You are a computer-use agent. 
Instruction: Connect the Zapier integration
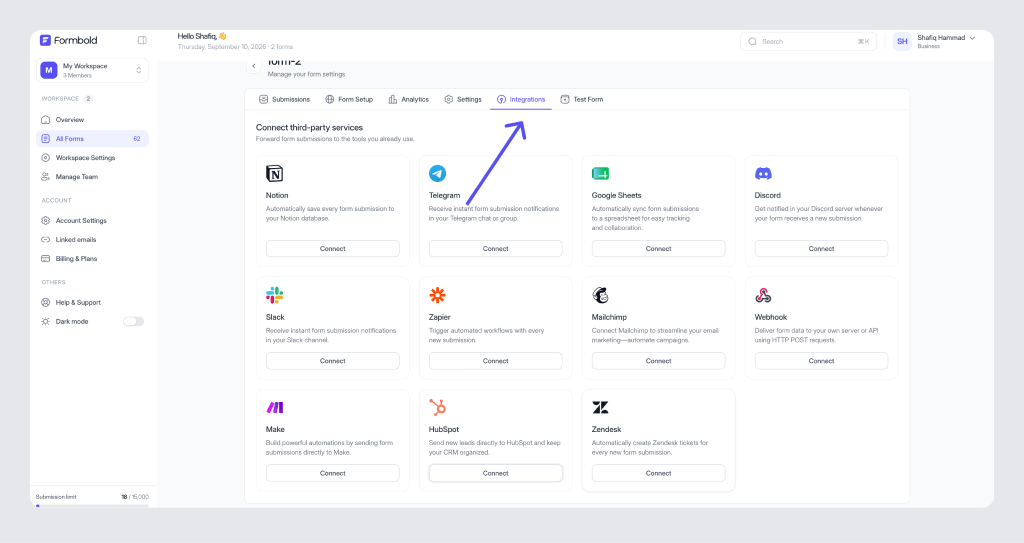coord(496,361)
